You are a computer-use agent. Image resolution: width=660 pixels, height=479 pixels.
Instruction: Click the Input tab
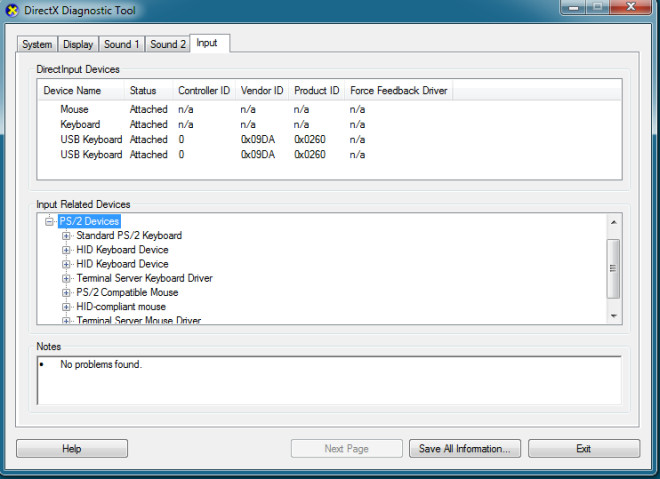click(209, 43)
